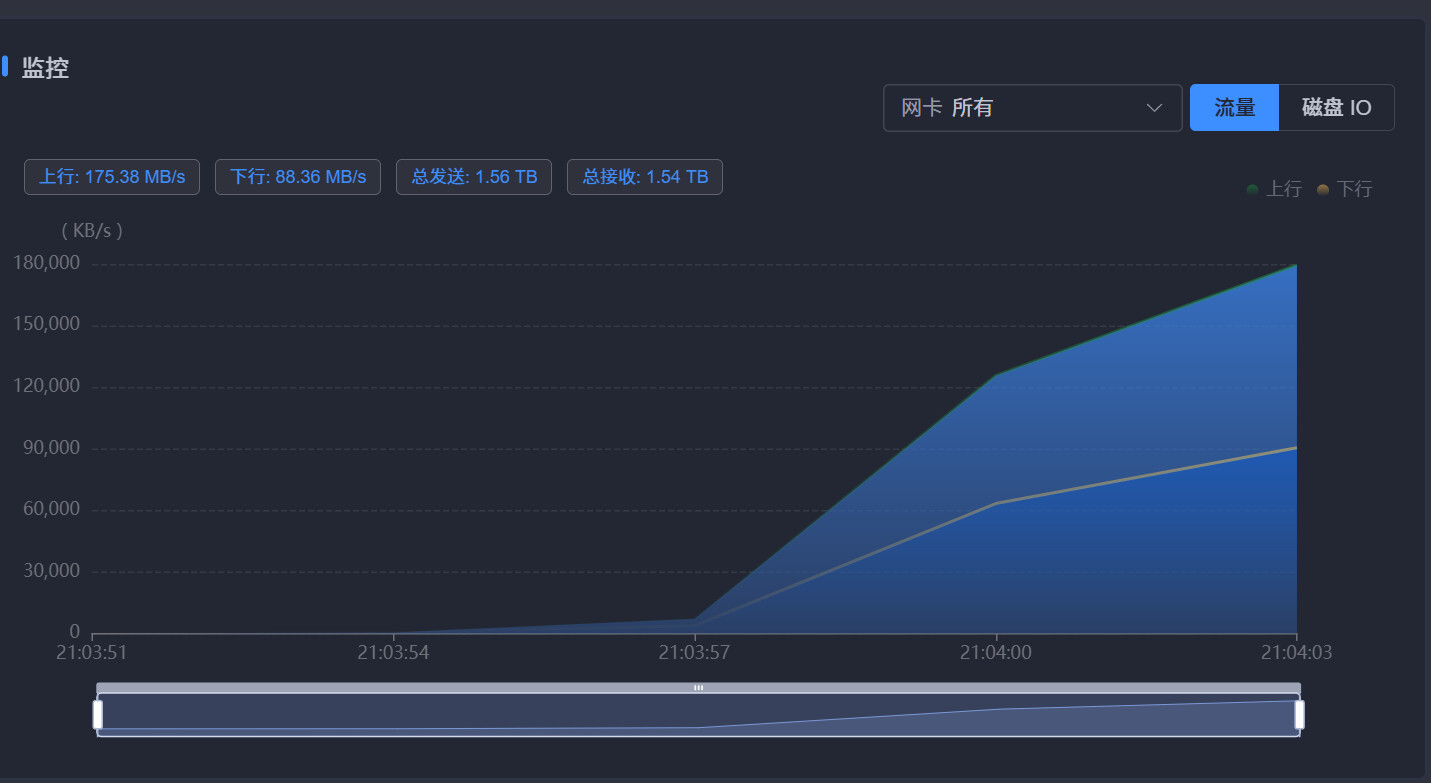
Task: Click the 监控 section title
Action: [x=45, y=68]
